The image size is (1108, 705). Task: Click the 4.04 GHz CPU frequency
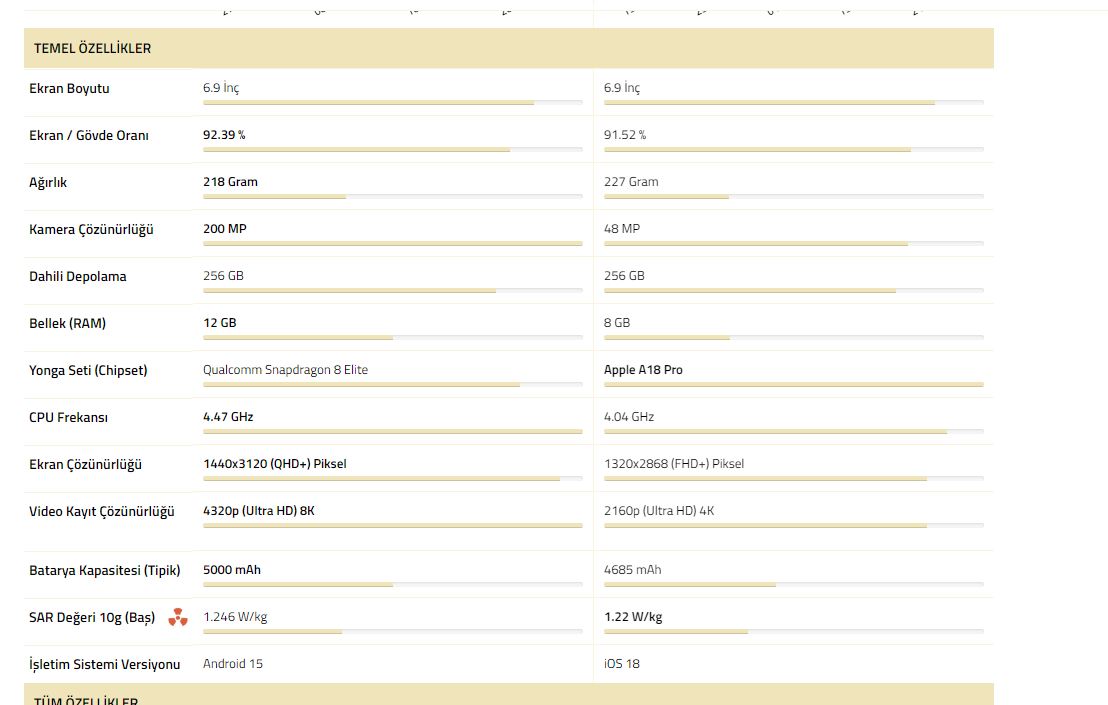(x=629, y=417)
